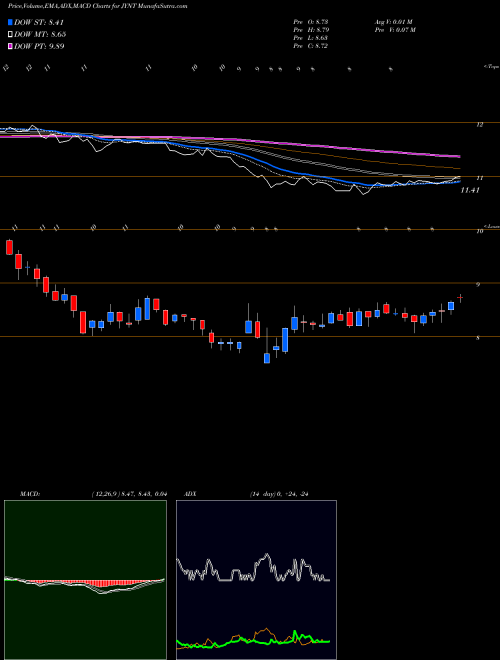Click the MACD panel heading
The width and height of the screenshot is (500, 660).
tap(29, 494)
